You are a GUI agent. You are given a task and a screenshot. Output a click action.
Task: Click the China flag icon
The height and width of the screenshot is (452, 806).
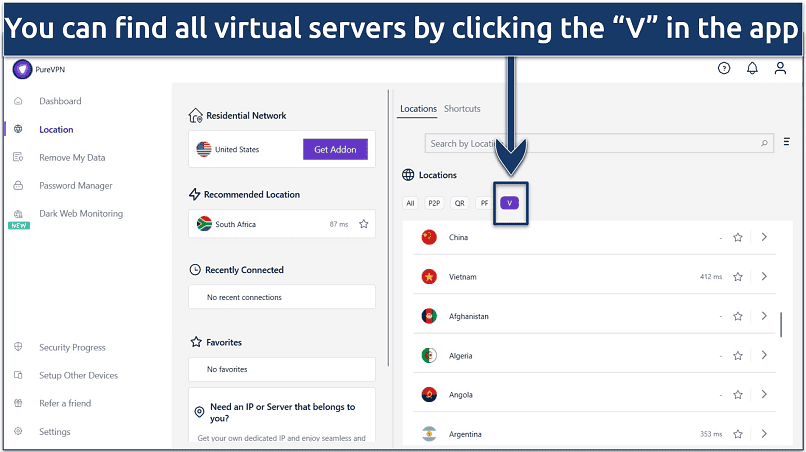pyautogui.click(x=429, y=237)
